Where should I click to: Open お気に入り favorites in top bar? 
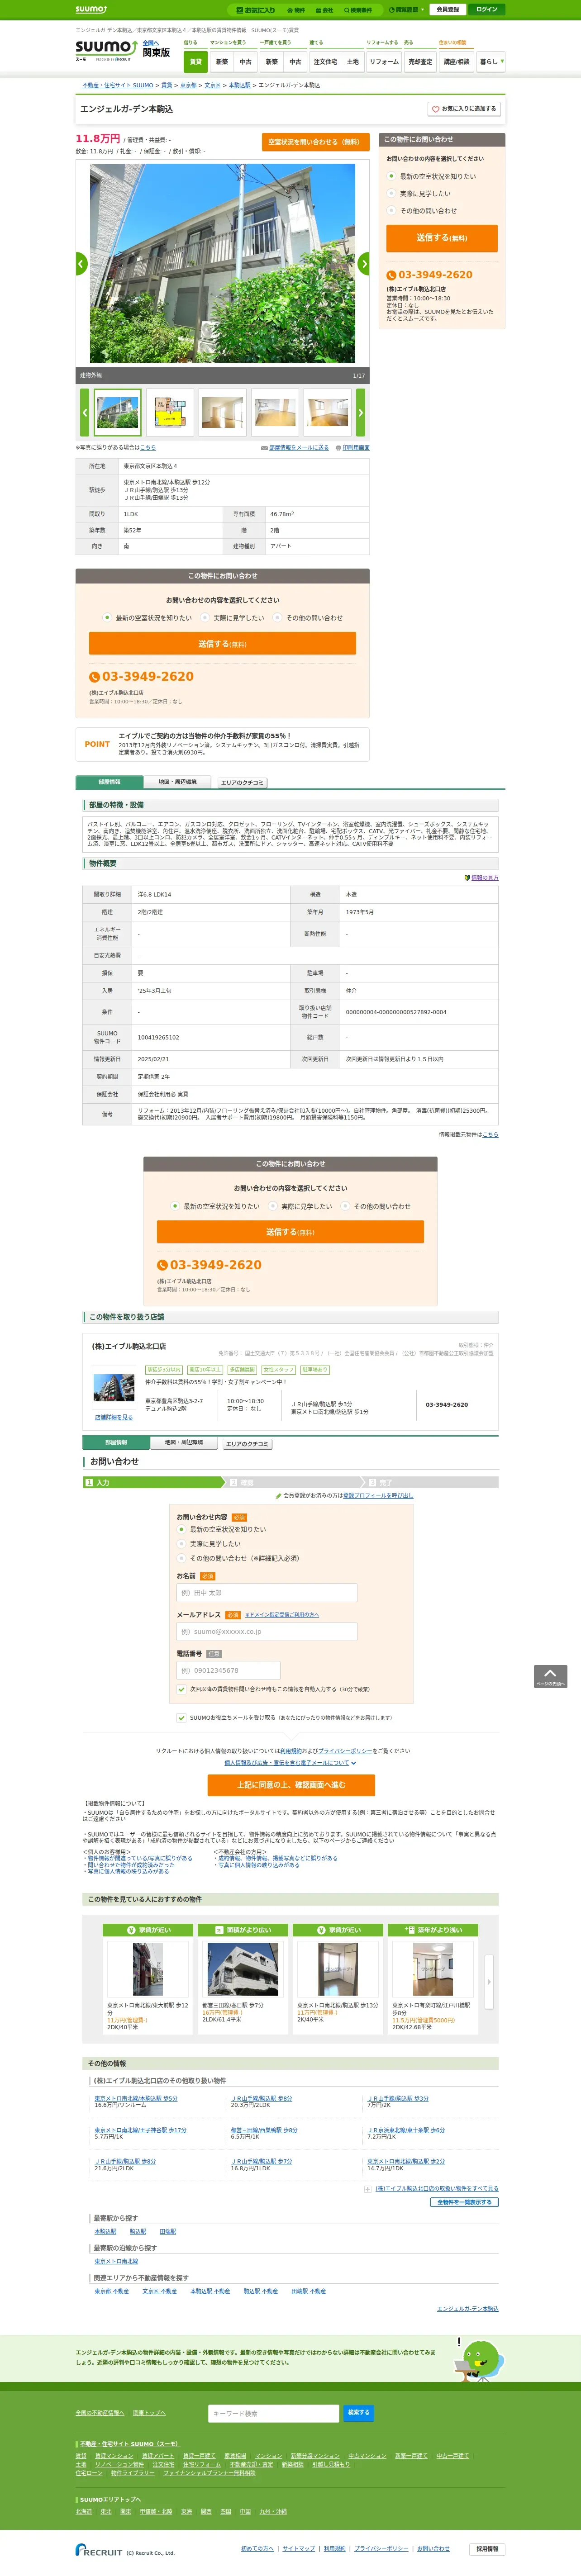click(x=255, y=10)
